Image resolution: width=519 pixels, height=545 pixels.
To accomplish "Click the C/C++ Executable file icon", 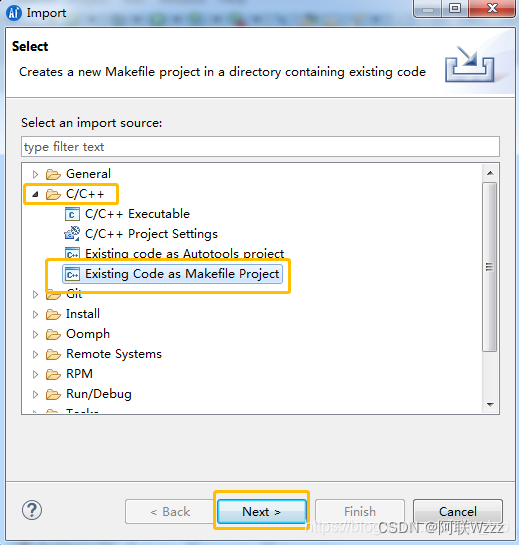I will tap(72, 214).
